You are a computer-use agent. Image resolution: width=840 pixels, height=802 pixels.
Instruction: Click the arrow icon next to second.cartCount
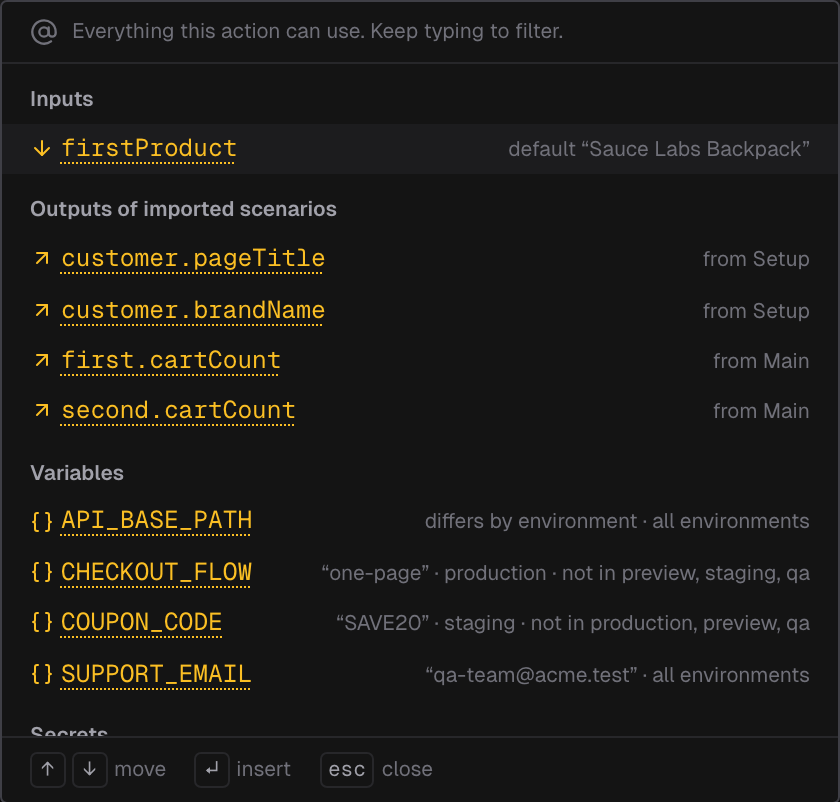point(42,411)
